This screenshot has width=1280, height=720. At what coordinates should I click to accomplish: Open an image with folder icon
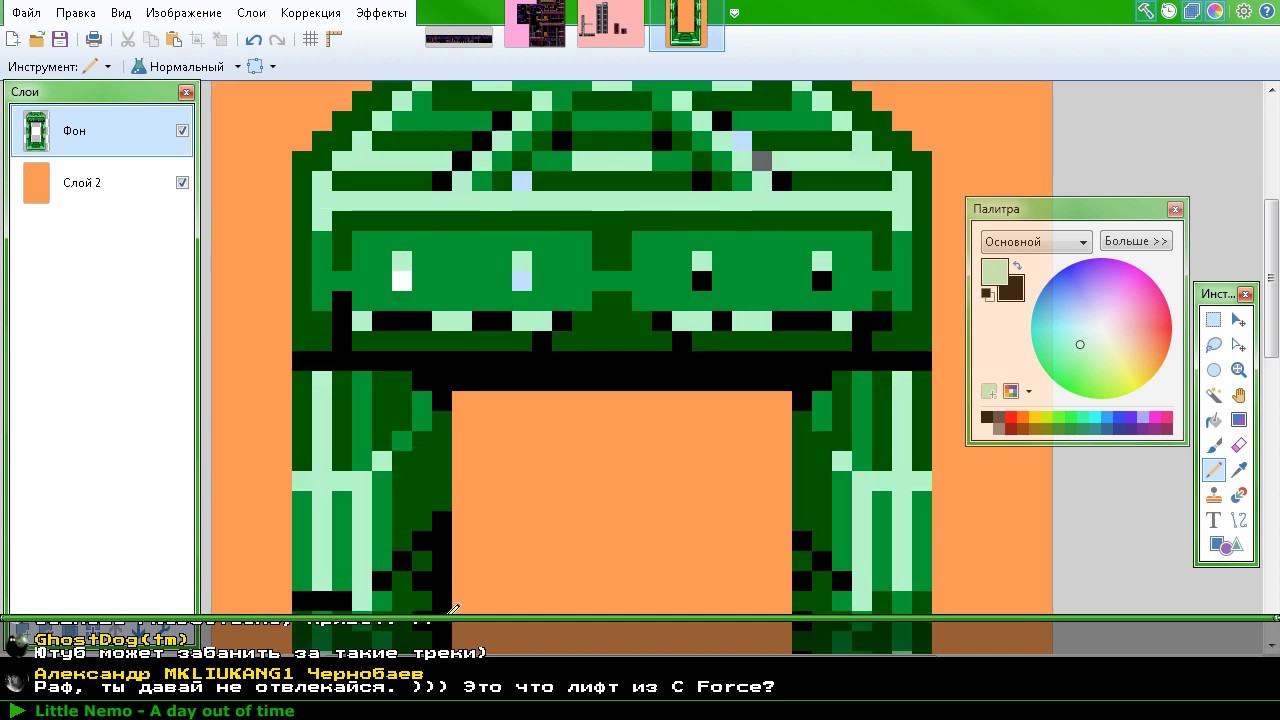coord(36,39)
